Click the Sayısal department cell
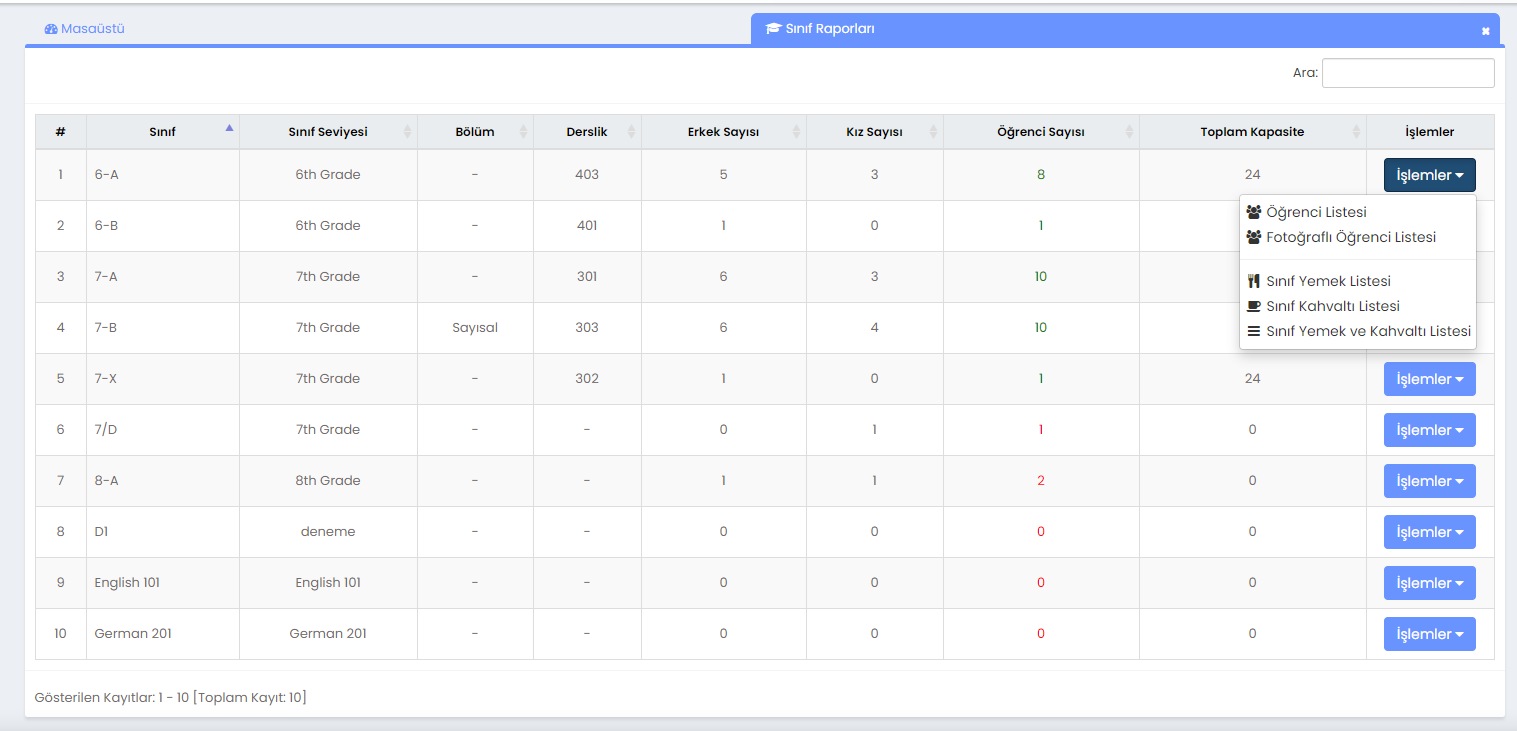 [x=475, y=328]
